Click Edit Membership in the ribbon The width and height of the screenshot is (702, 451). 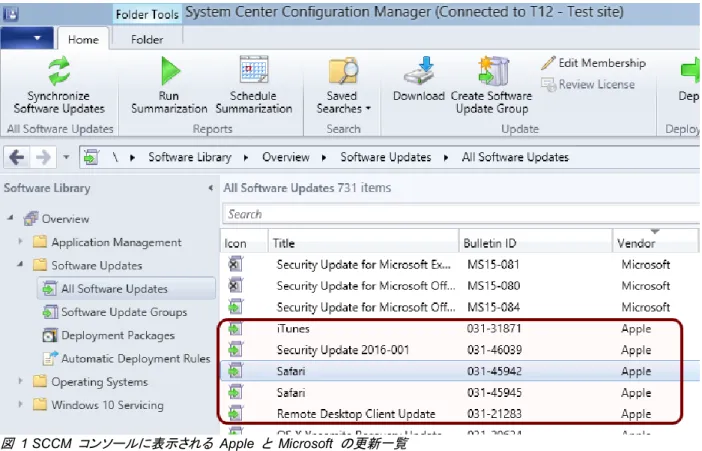(593, 63)
